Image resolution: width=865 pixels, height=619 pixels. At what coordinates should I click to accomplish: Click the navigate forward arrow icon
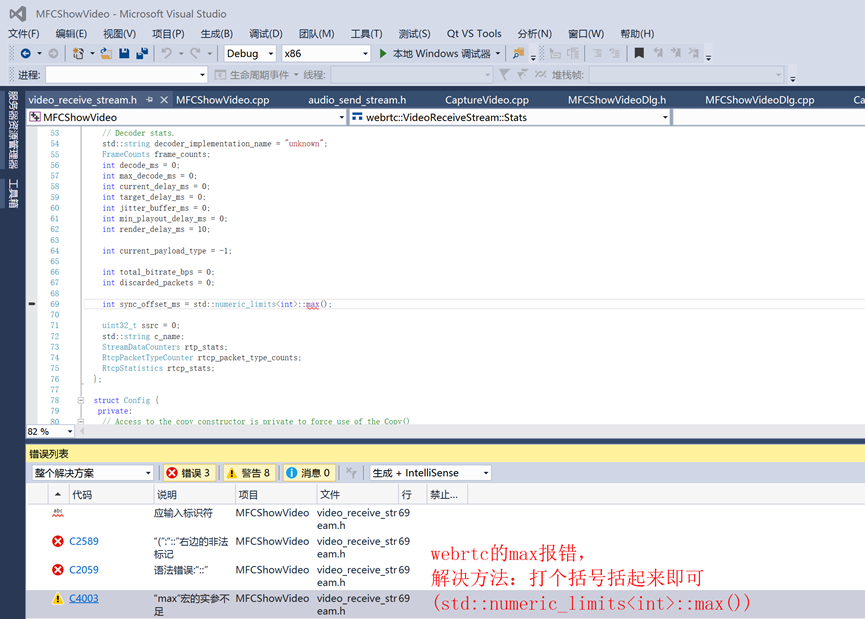coord(53,54)
